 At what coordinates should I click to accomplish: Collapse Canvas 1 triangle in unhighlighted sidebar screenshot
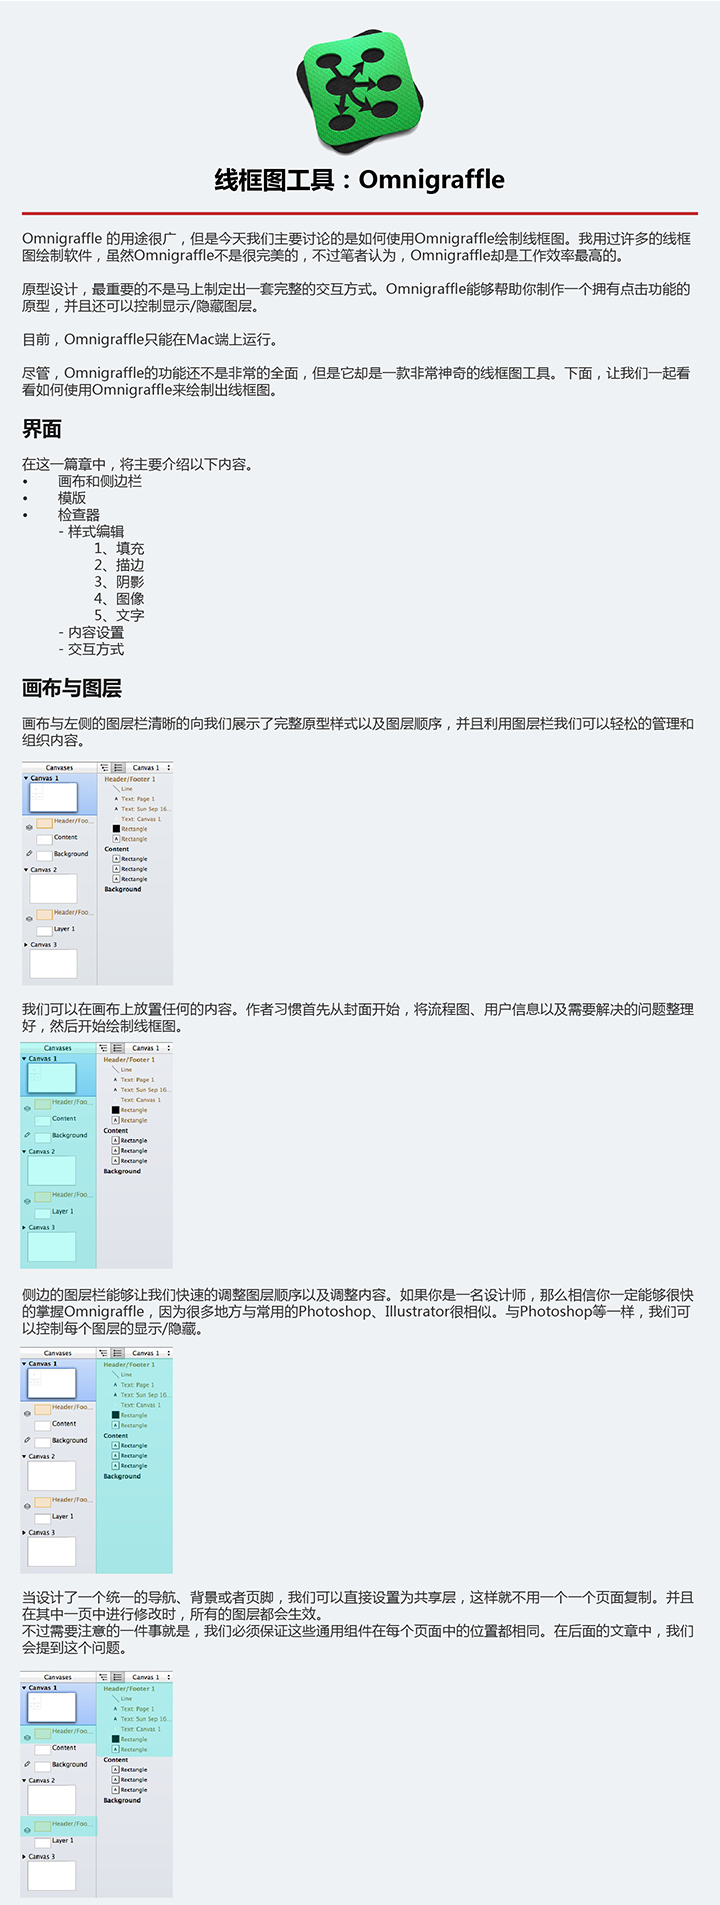27,778
